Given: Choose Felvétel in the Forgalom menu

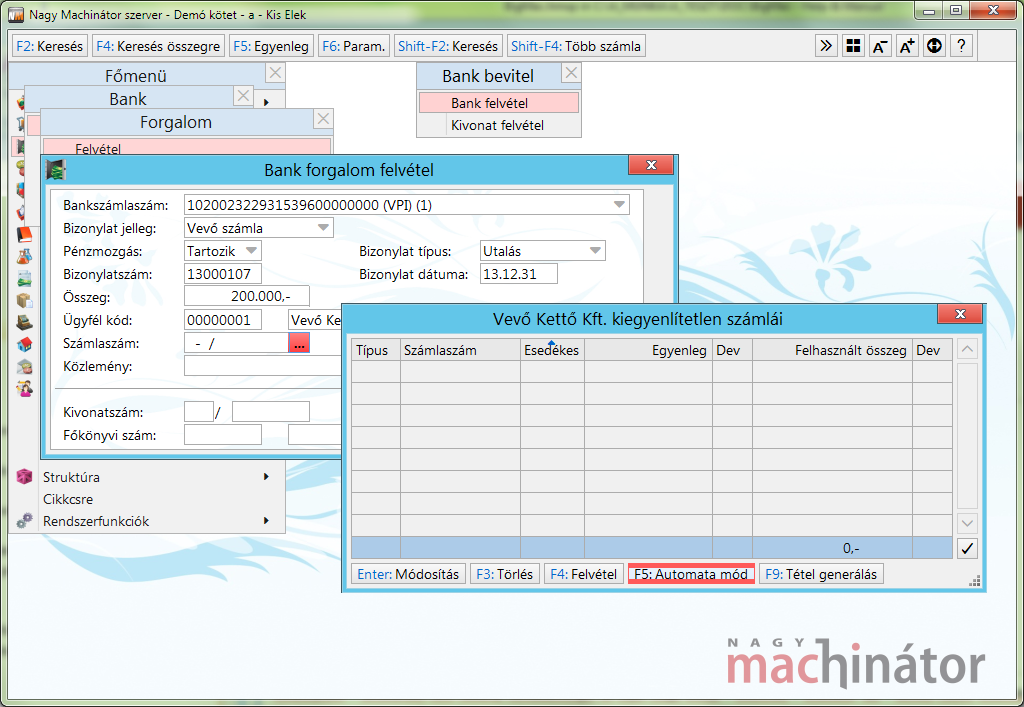Looking at the screenshot, I should tap(187, 148).
